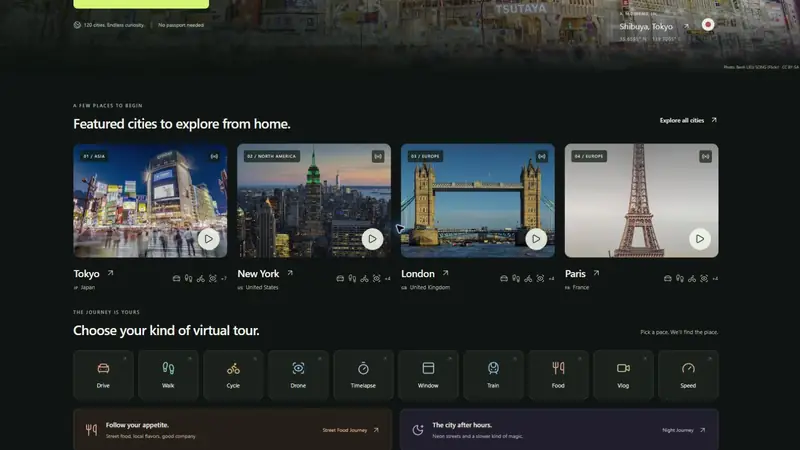Click the 'No passport needed' text

(x=181, y=25)
